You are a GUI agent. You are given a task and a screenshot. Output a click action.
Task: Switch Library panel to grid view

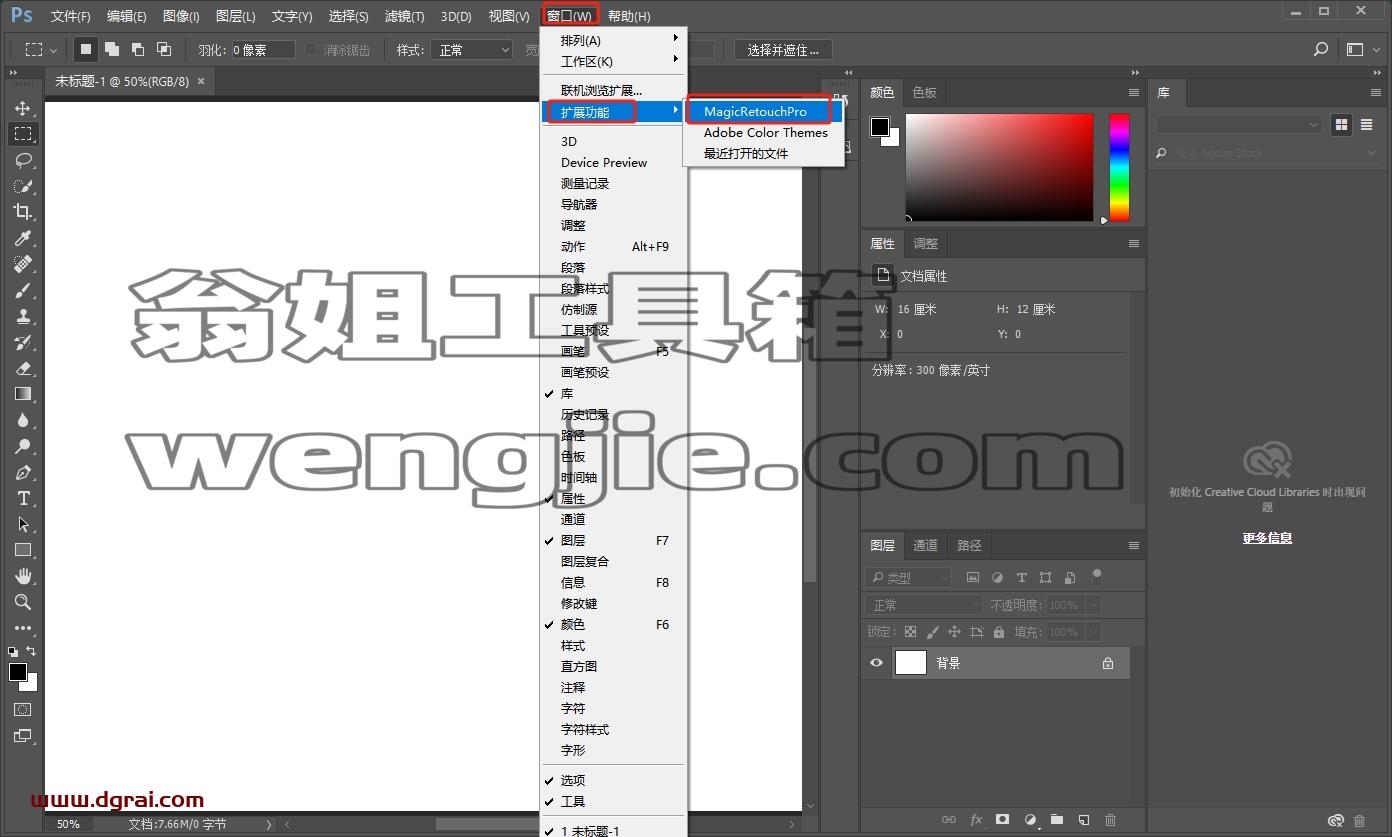click(1341, 124)
